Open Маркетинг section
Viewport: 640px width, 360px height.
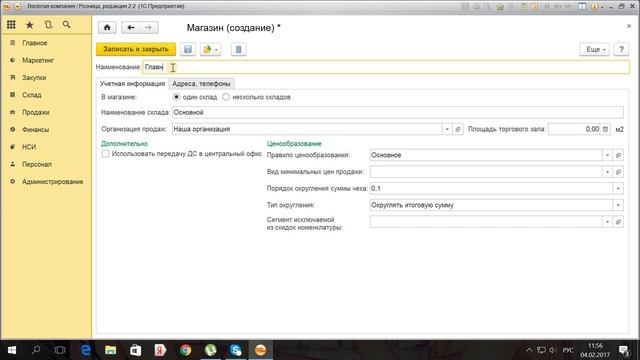pos(38,60)
